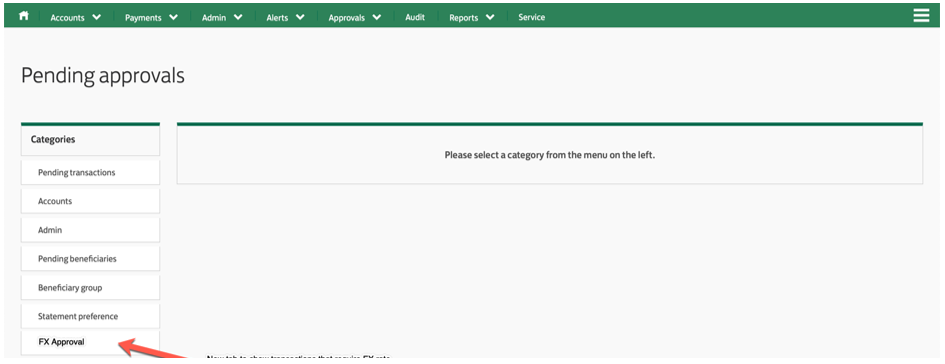The height and width of the screenshot is (364, 945).
Task: Expand the Reports menu chevron
Action: (x=490, y=17)
